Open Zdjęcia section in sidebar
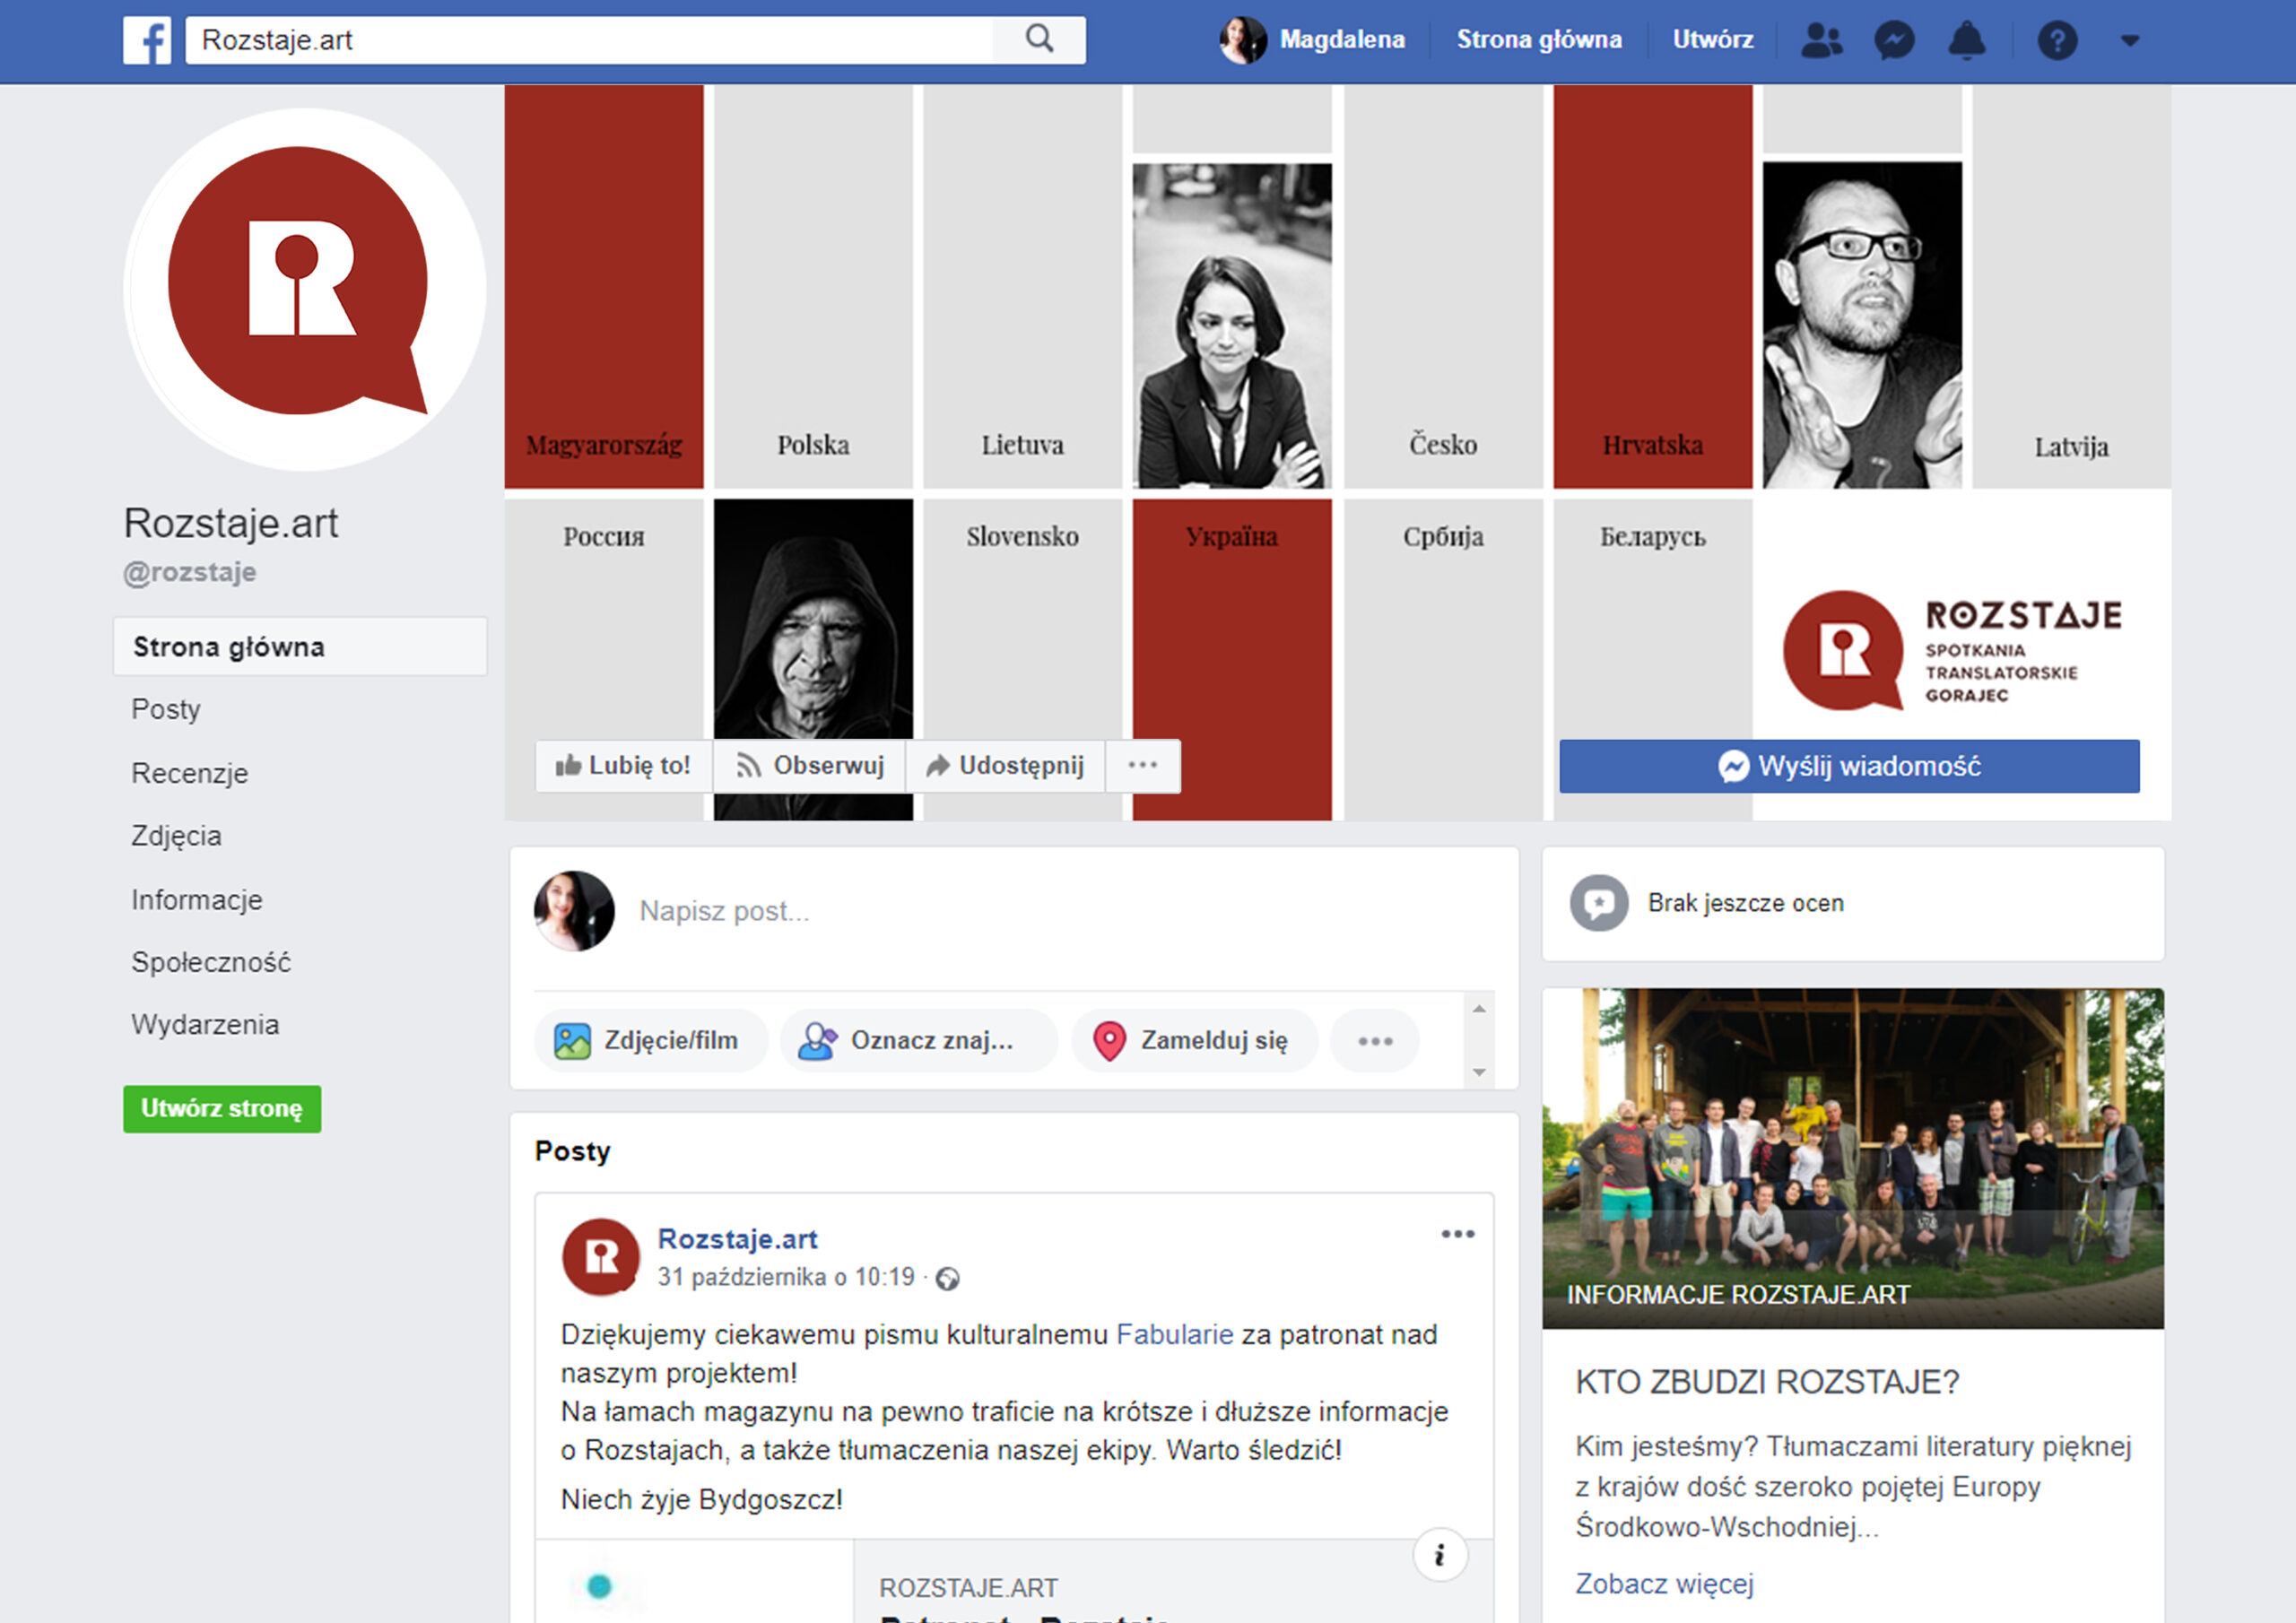The image size is (2296, 1623). pyautogui.click(x=176, y=836)
